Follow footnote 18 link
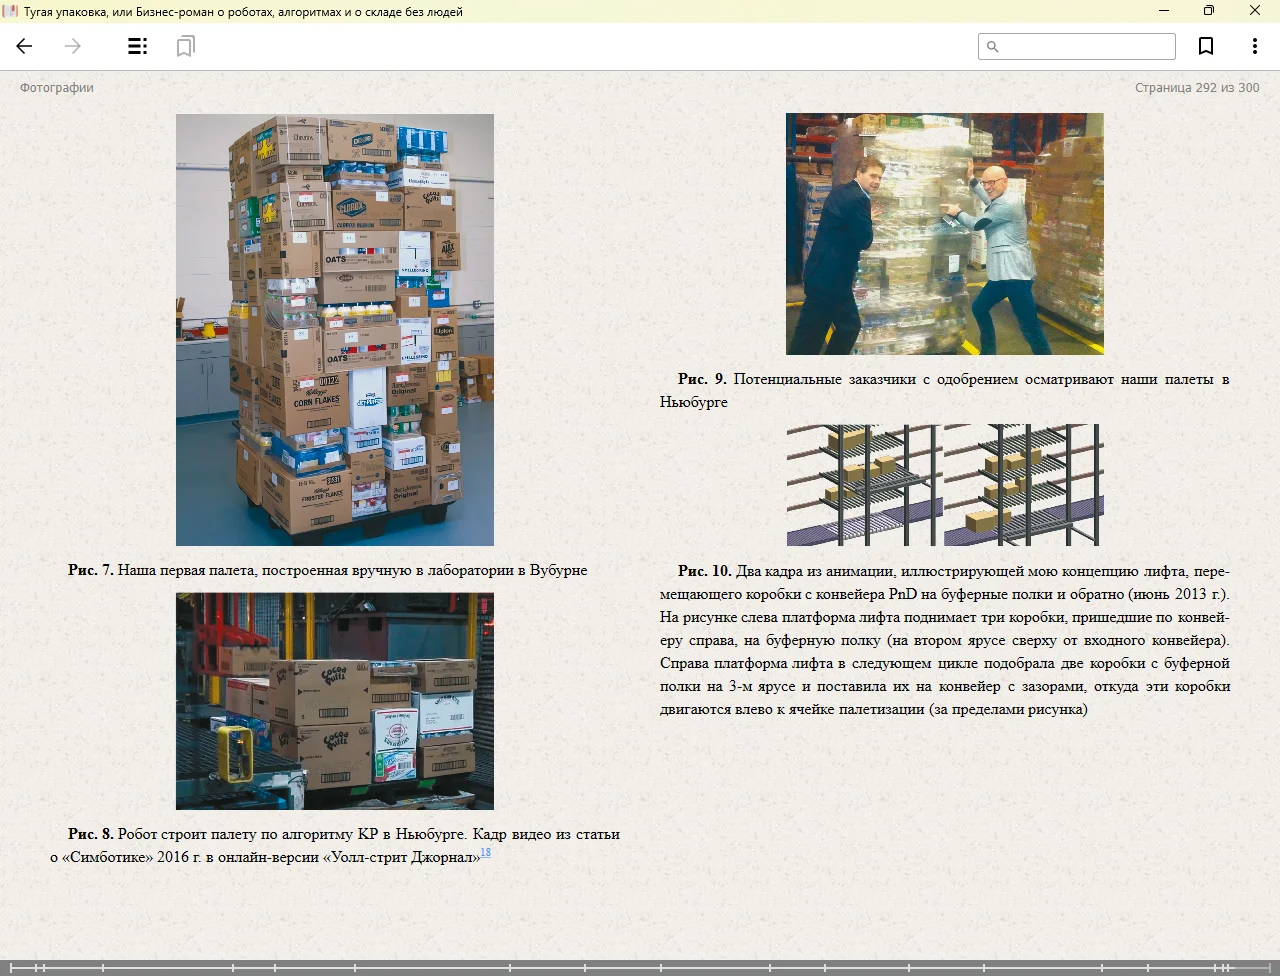The image size is (1280, 976). [485, 853]
